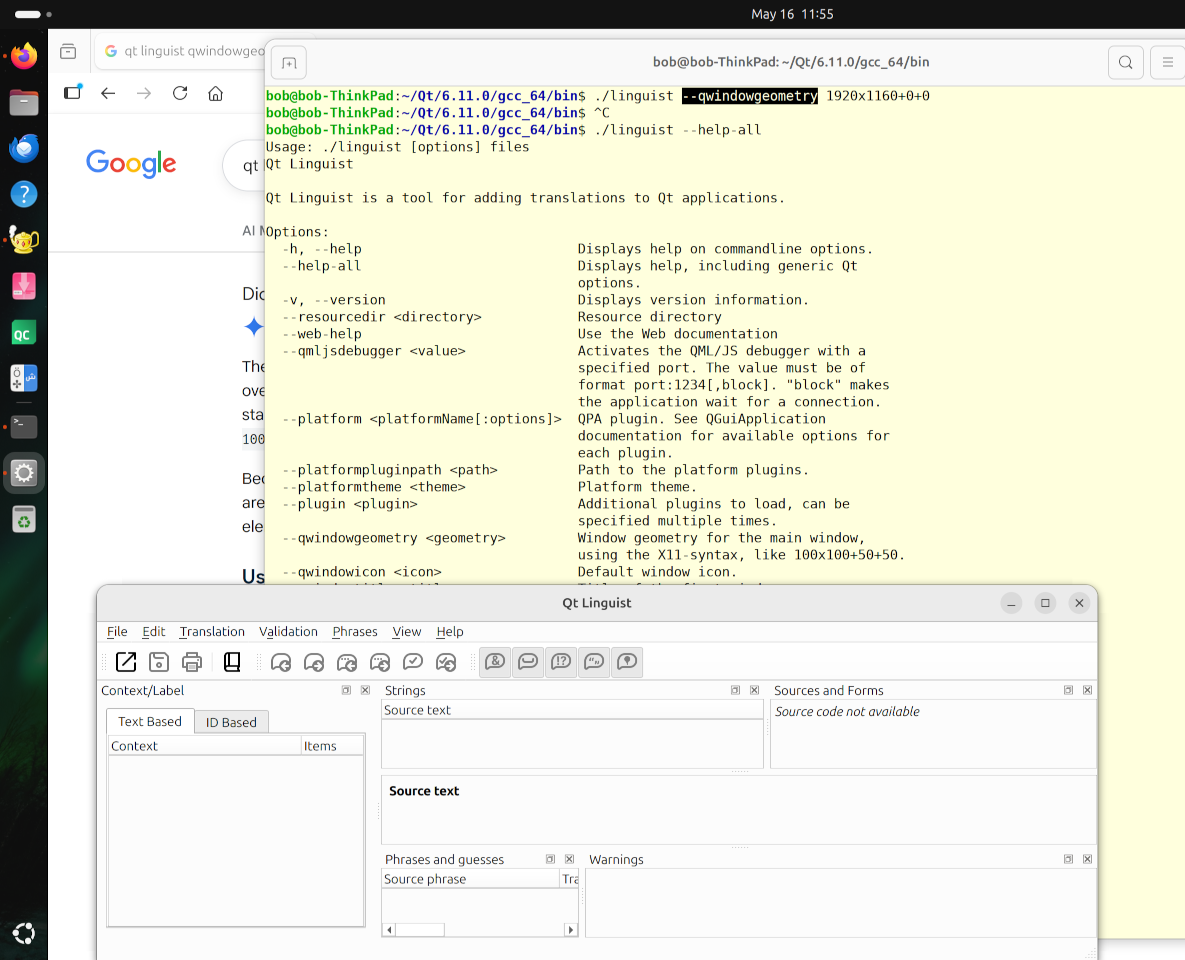This screenshot has height=960, width=1185.
Task: Open the Edit menu in Qt Linguist
Action: pos(153,632)
